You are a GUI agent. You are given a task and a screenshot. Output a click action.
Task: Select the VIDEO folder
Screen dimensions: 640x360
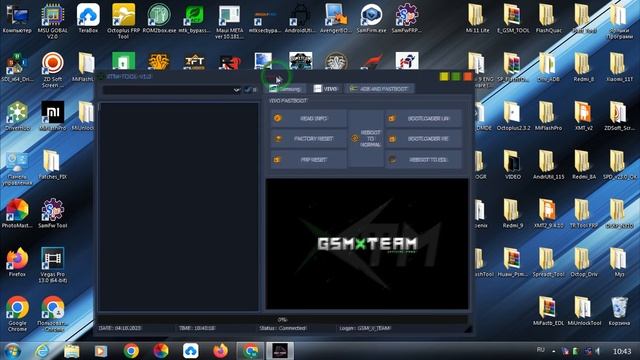(x=513, y=165)
